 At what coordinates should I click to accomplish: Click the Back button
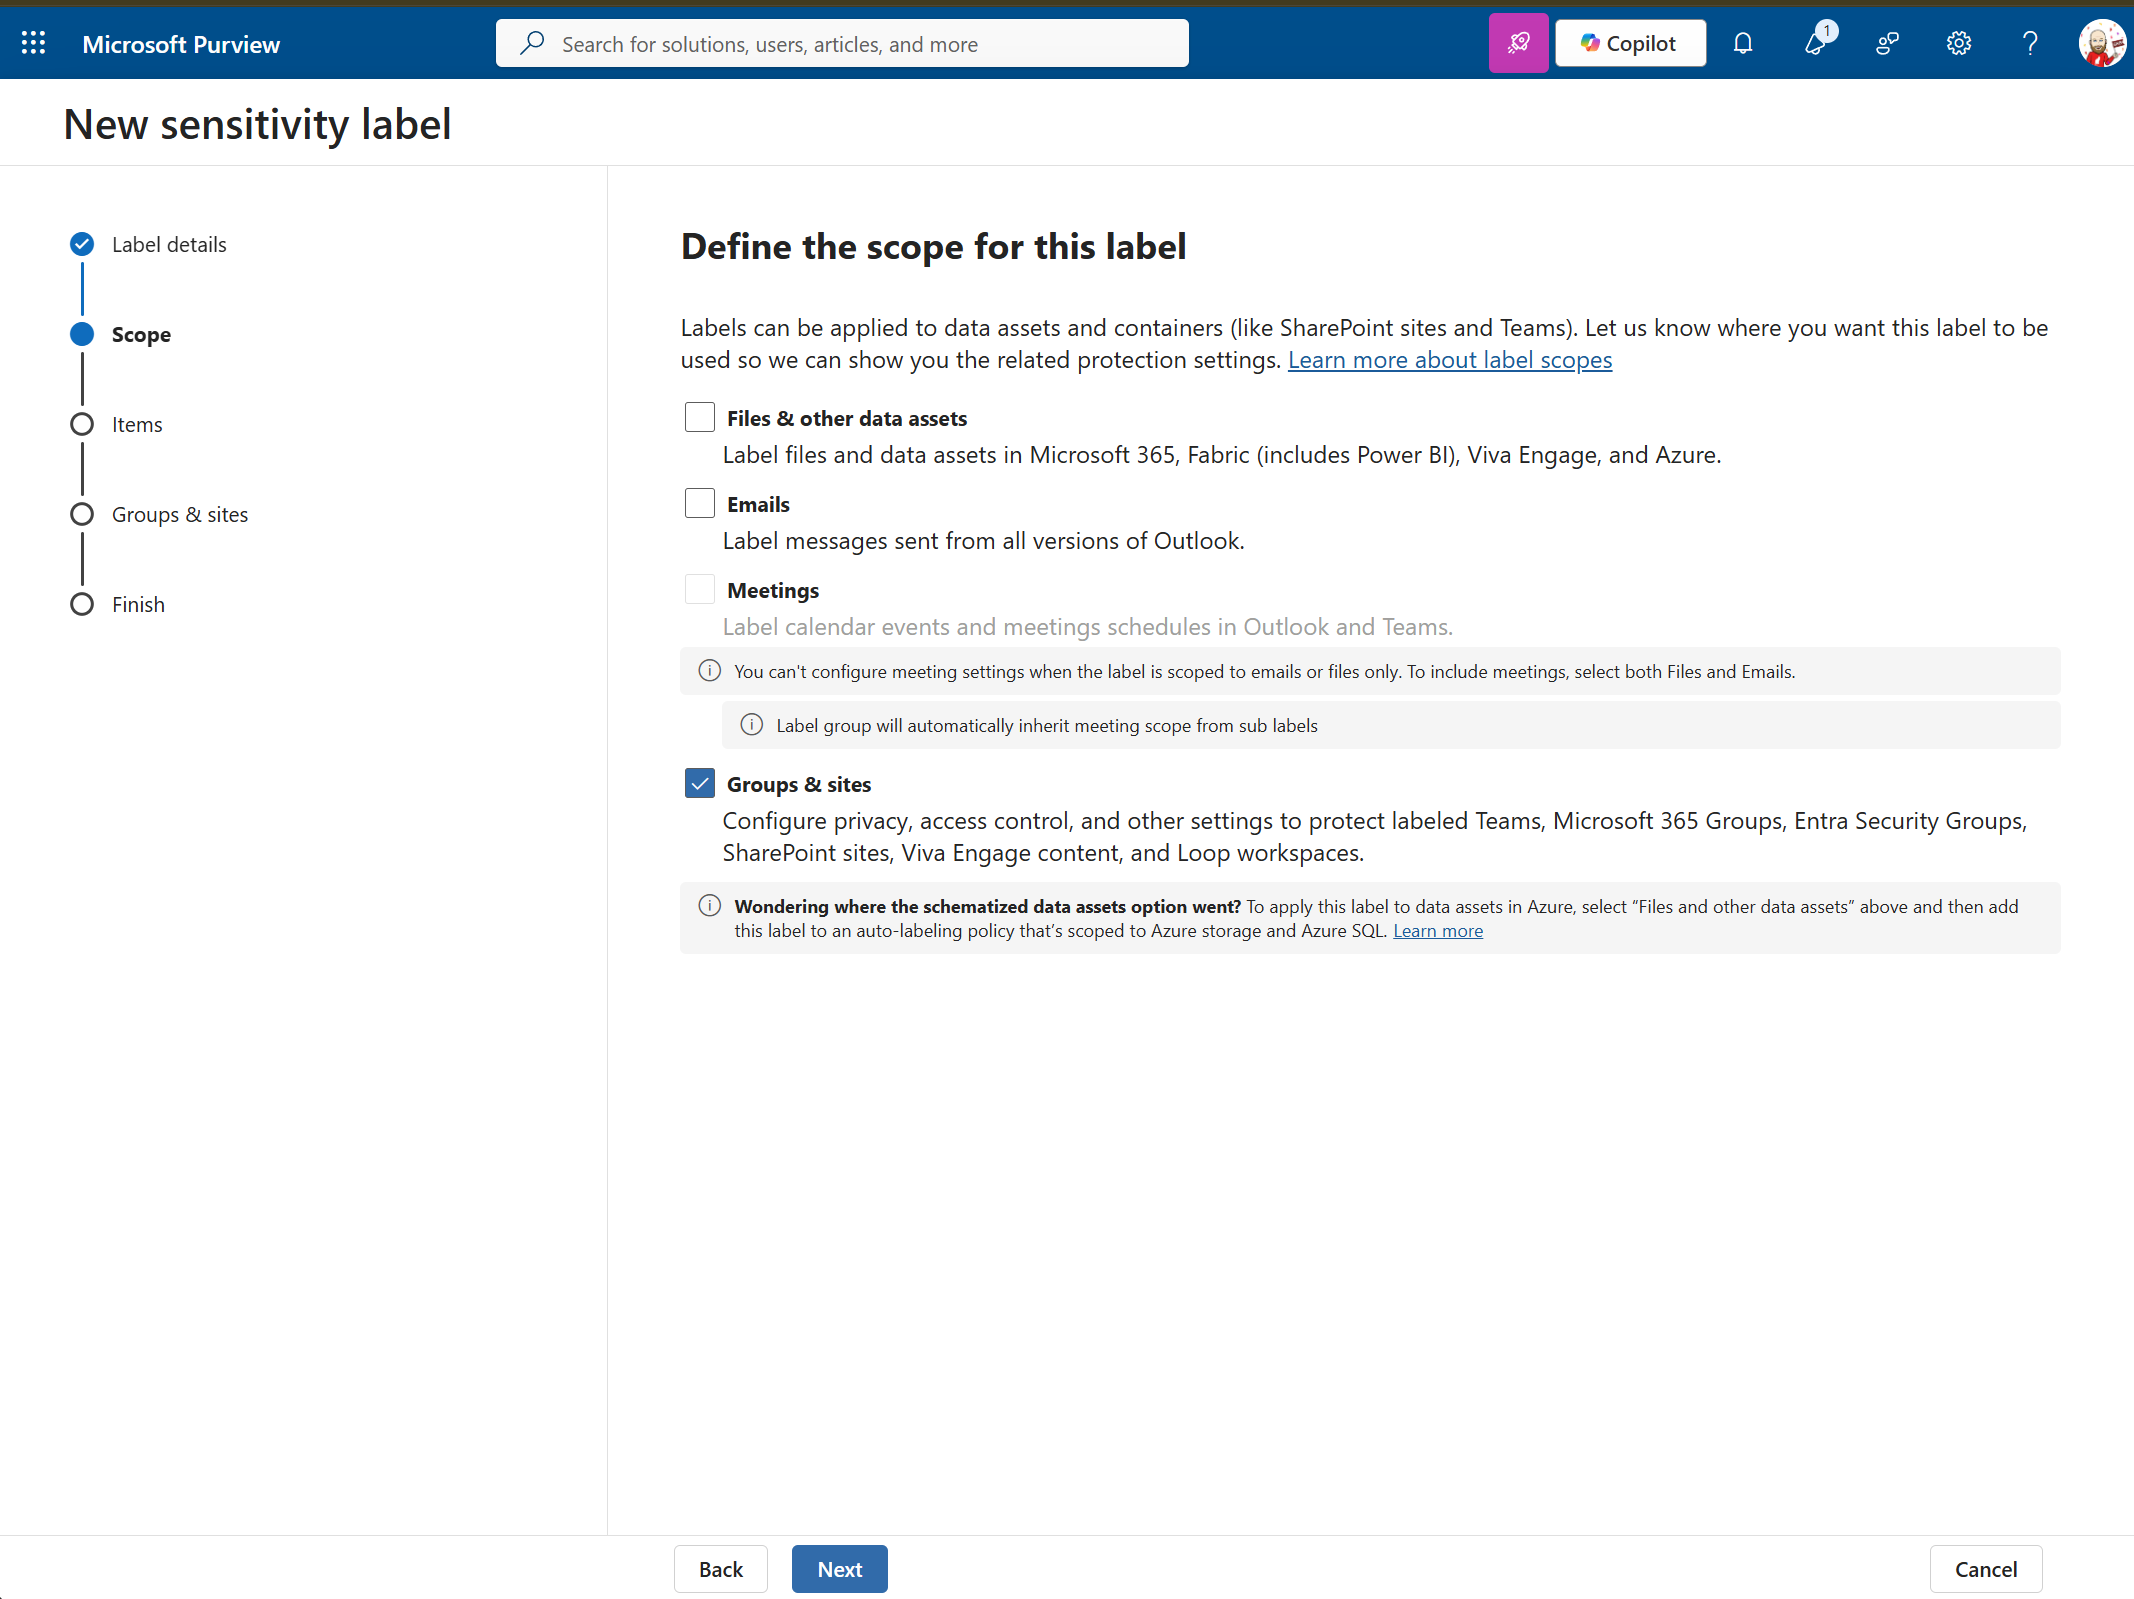pyautogui.click(x=721, y=1569)
